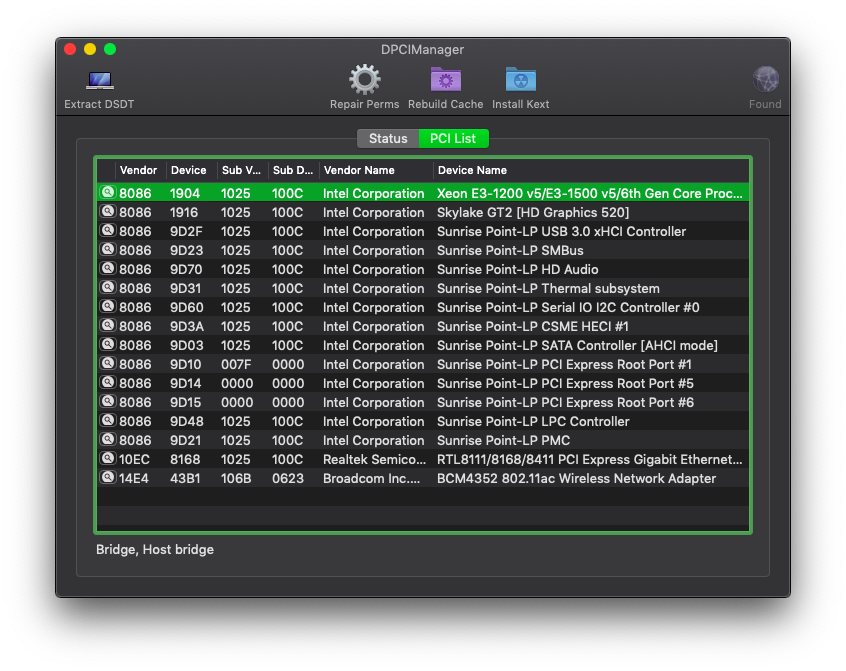
Task: Click lookup icon for Skylake GT2 row
Action: coord(108,211)
